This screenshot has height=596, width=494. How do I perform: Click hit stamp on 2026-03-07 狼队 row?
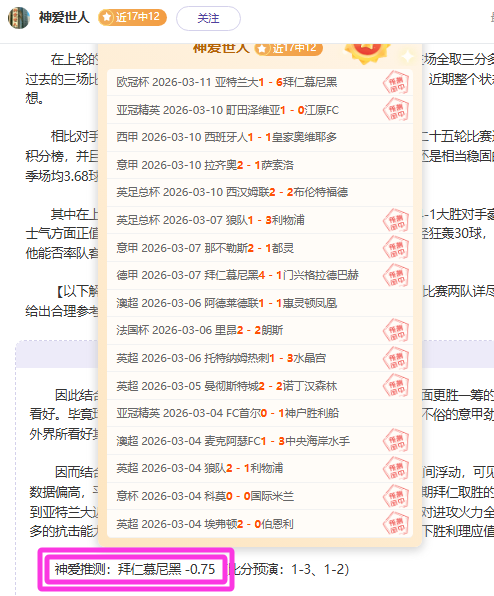(396, 220)
